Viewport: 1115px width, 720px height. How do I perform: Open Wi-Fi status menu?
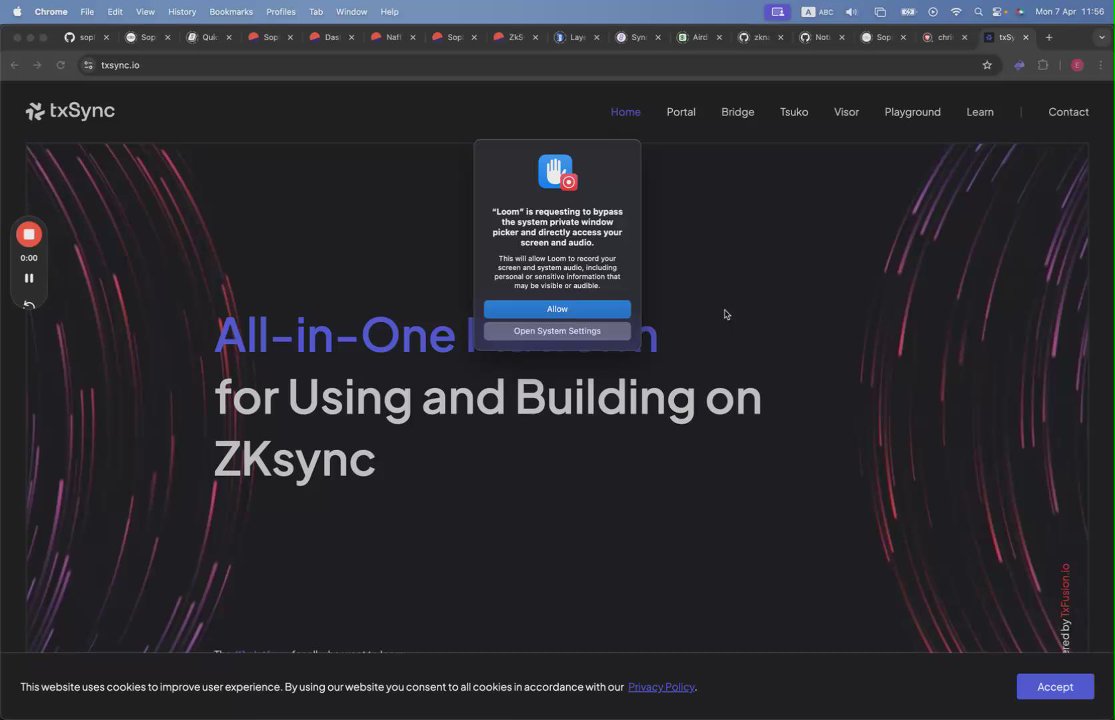click(x=956, y=11)
